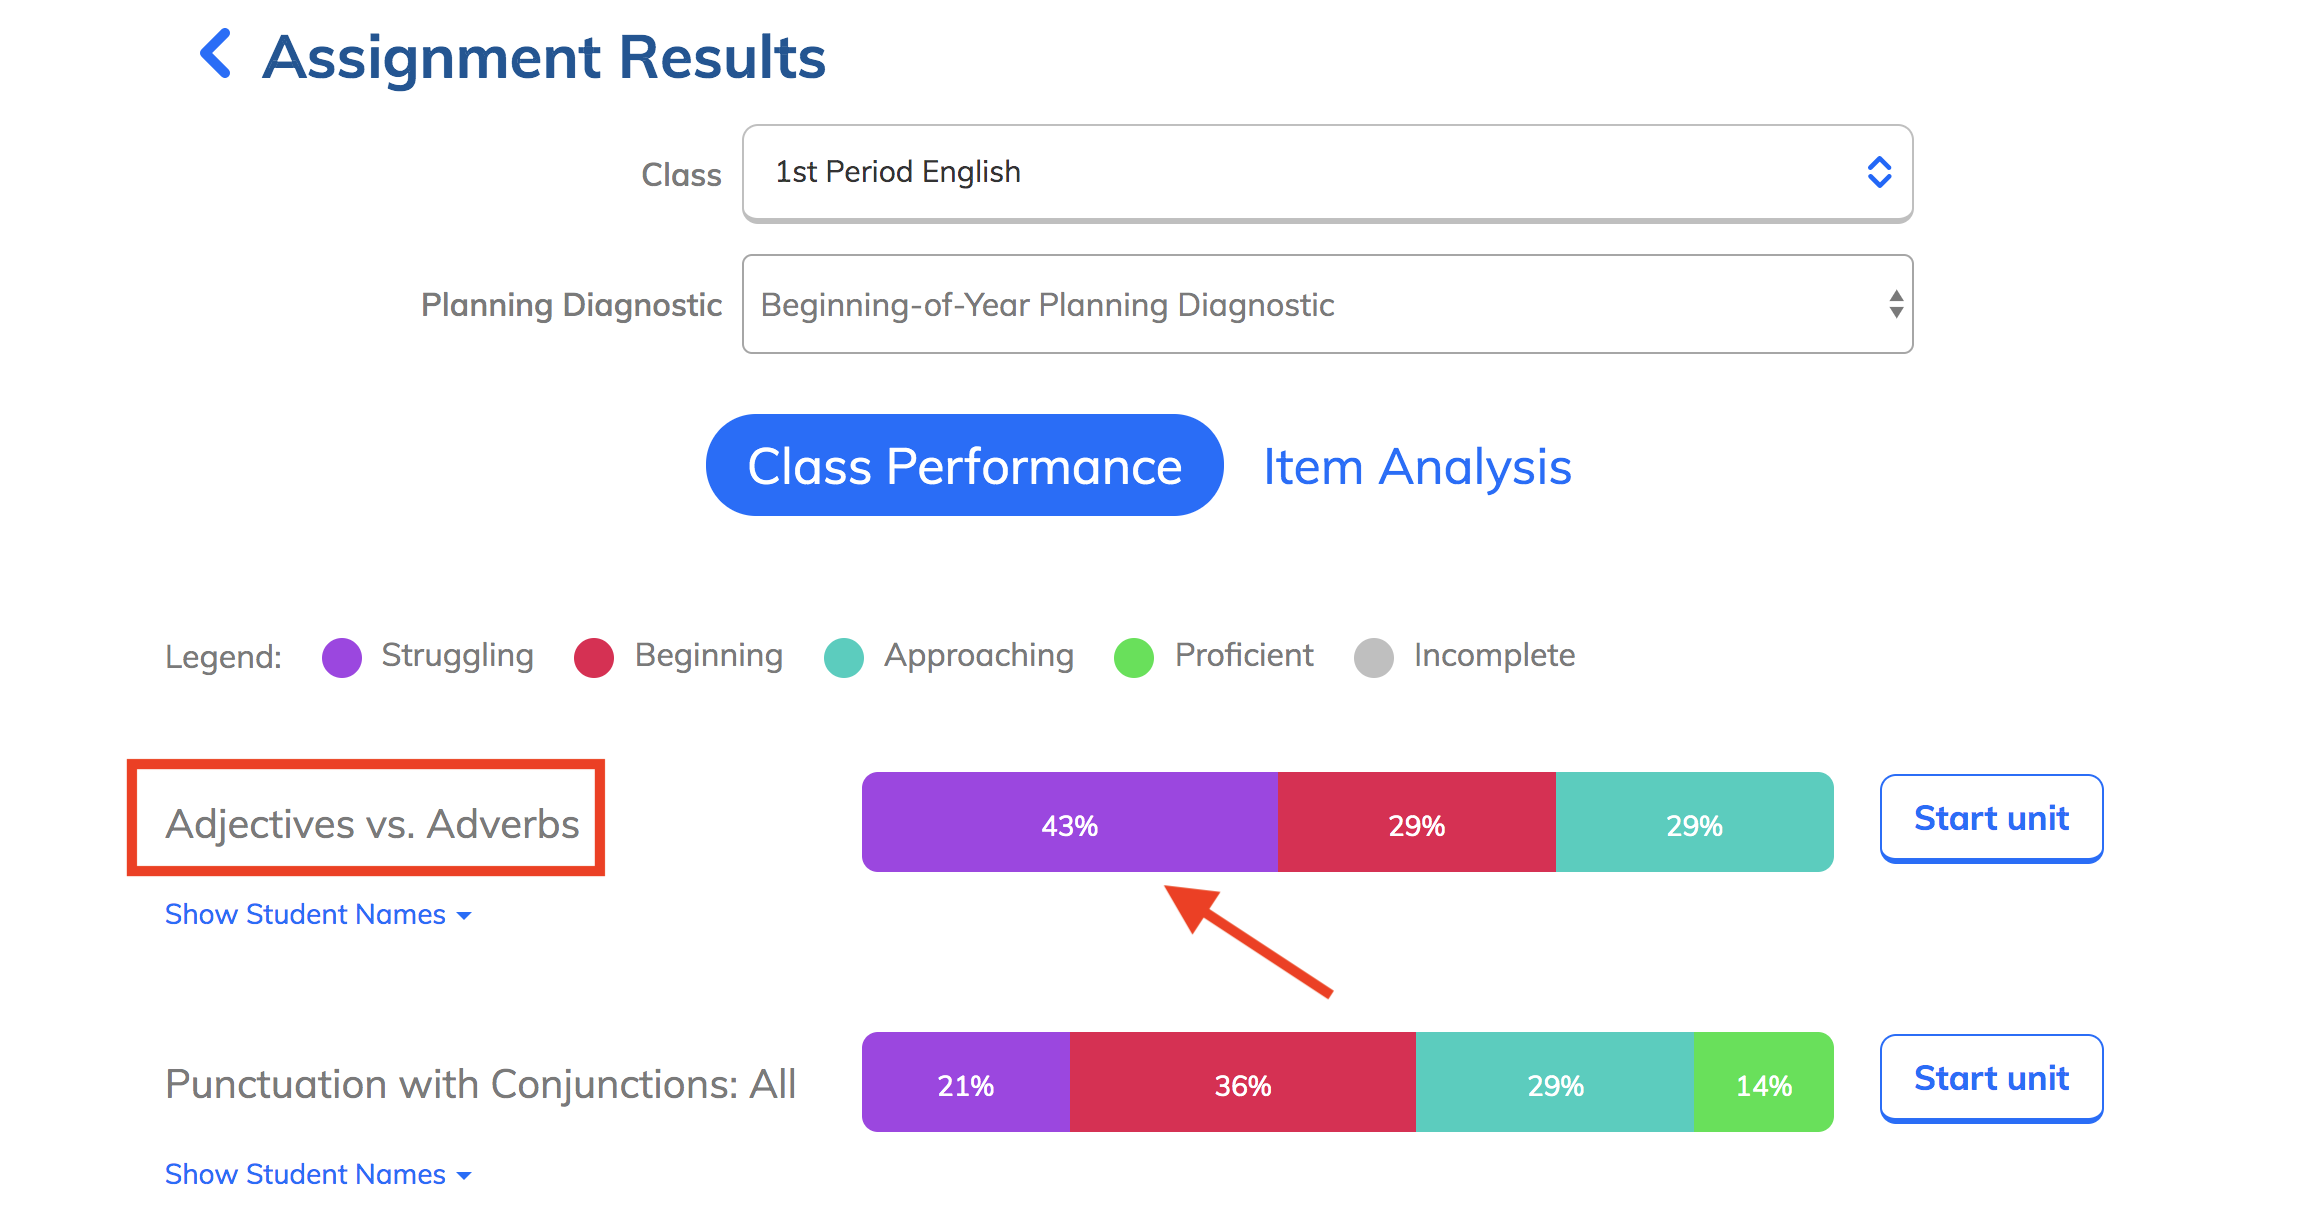Click the Class dropdown up-down arrows icon
2309x1227 pixels.
1879,172
